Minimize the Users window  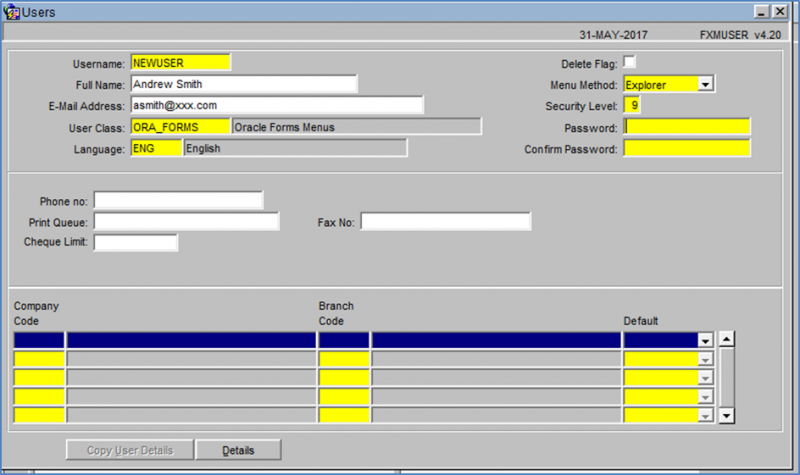[x=761, y=12]
